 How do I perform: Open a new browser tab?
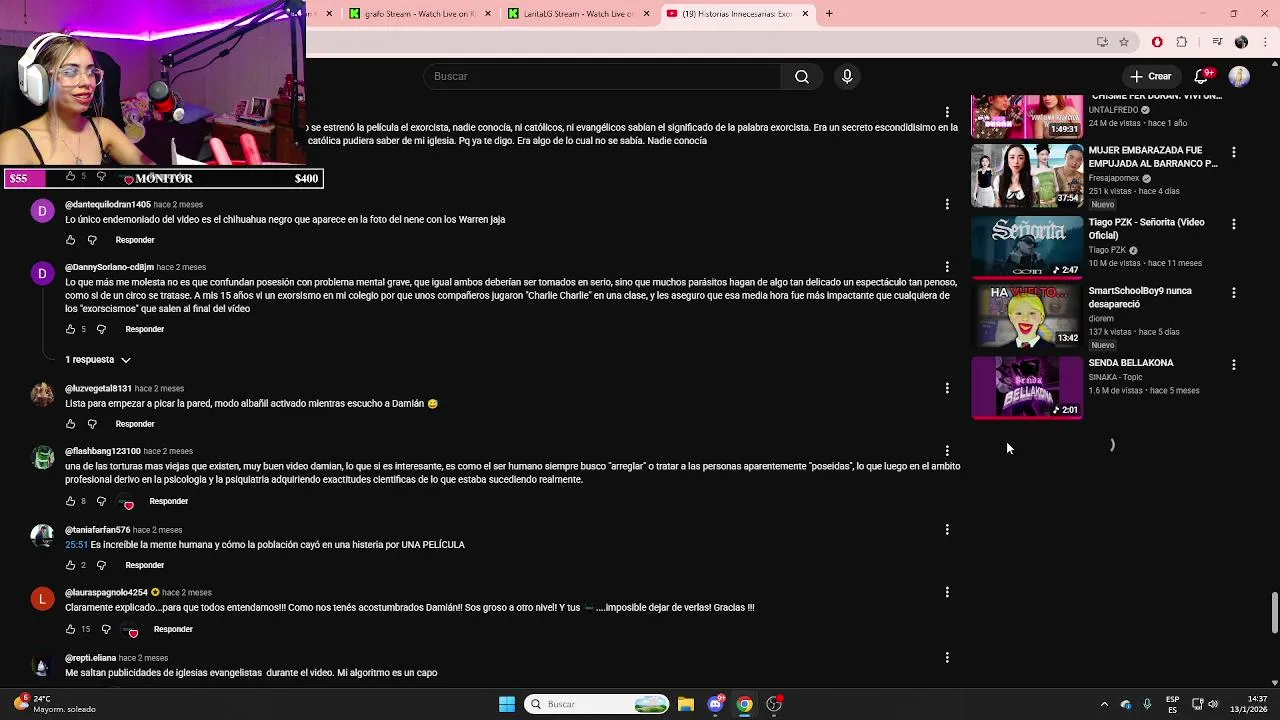[829, 13]
